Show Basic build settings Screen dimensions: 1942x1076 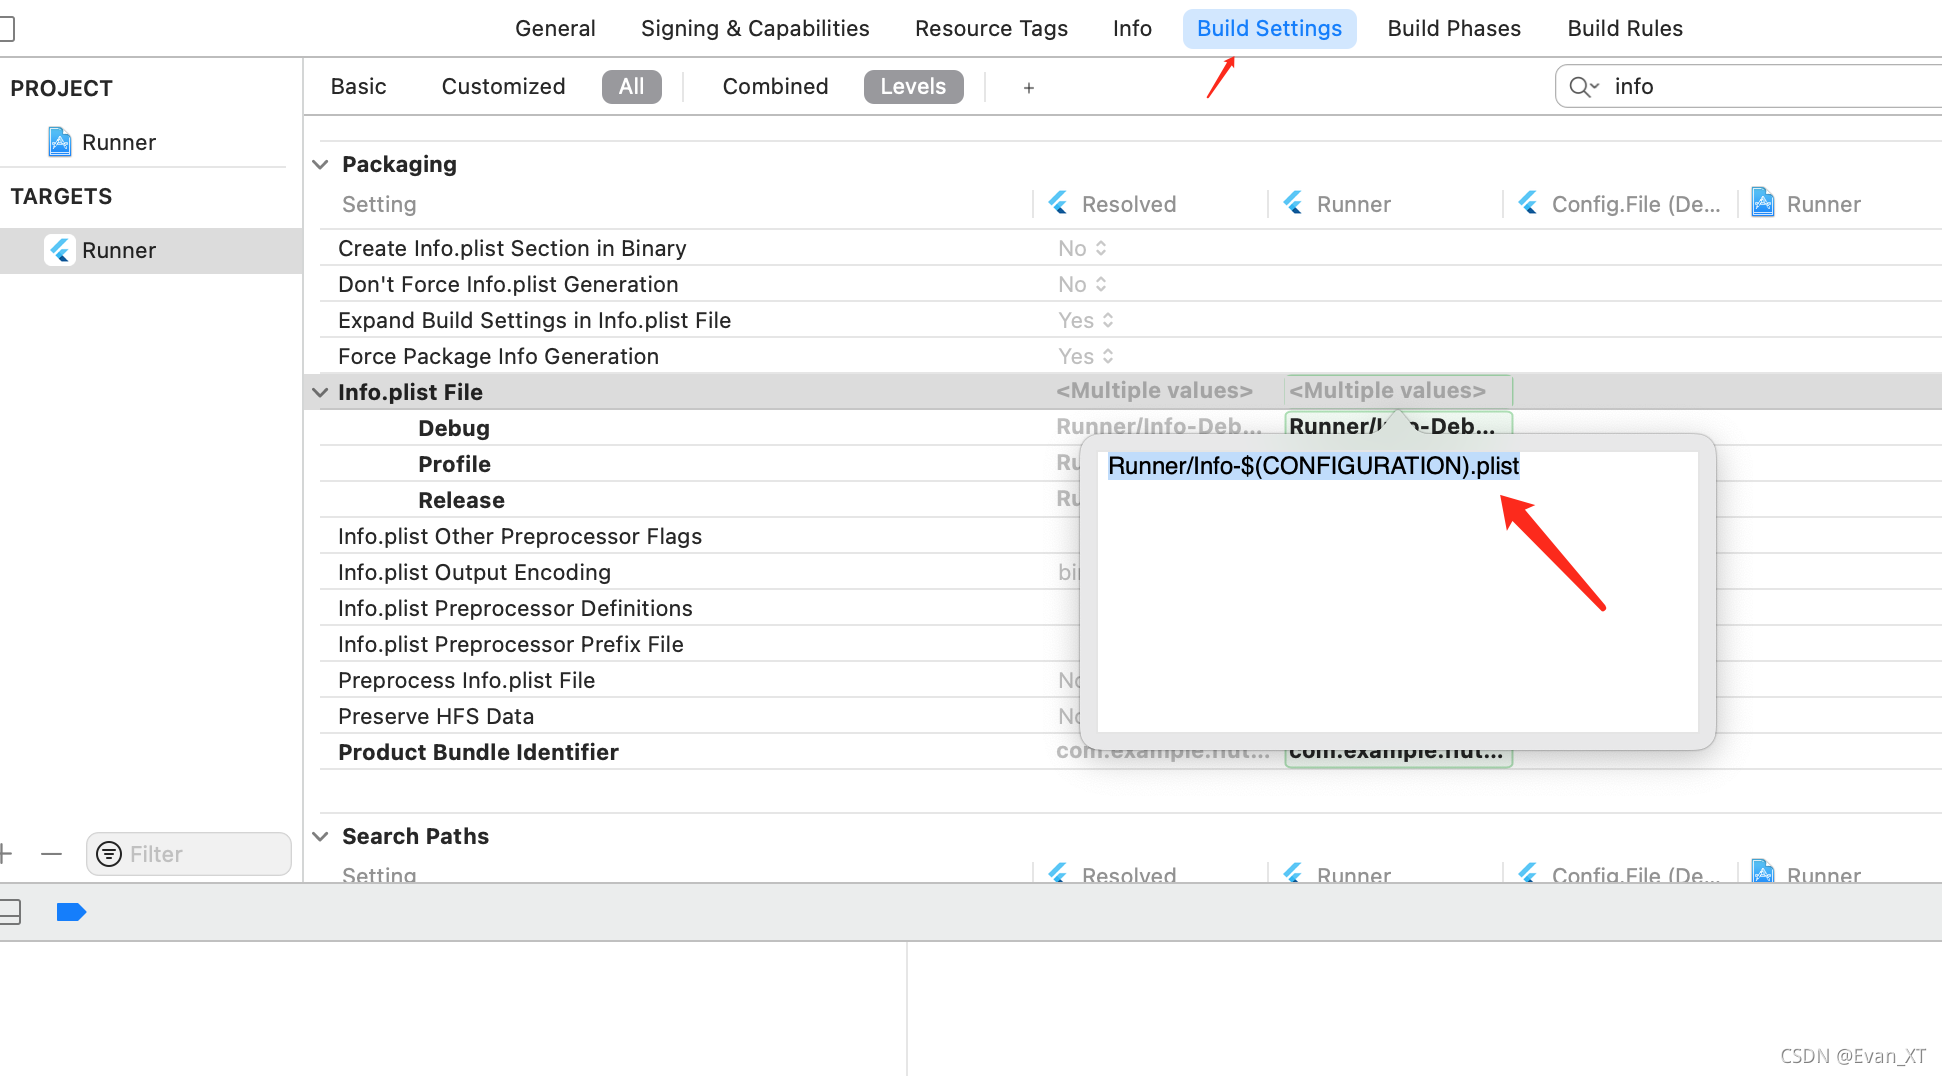click(x=358, y=86)
